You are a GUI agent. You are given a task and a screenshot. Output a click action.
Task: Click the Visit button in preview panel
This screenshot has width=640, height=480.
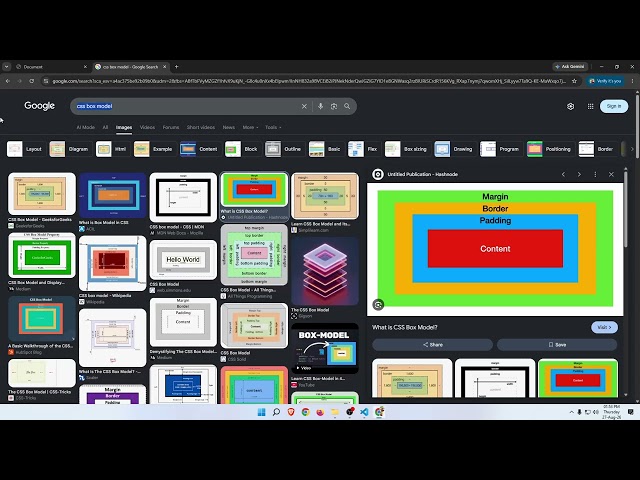[x=604, y=327]
